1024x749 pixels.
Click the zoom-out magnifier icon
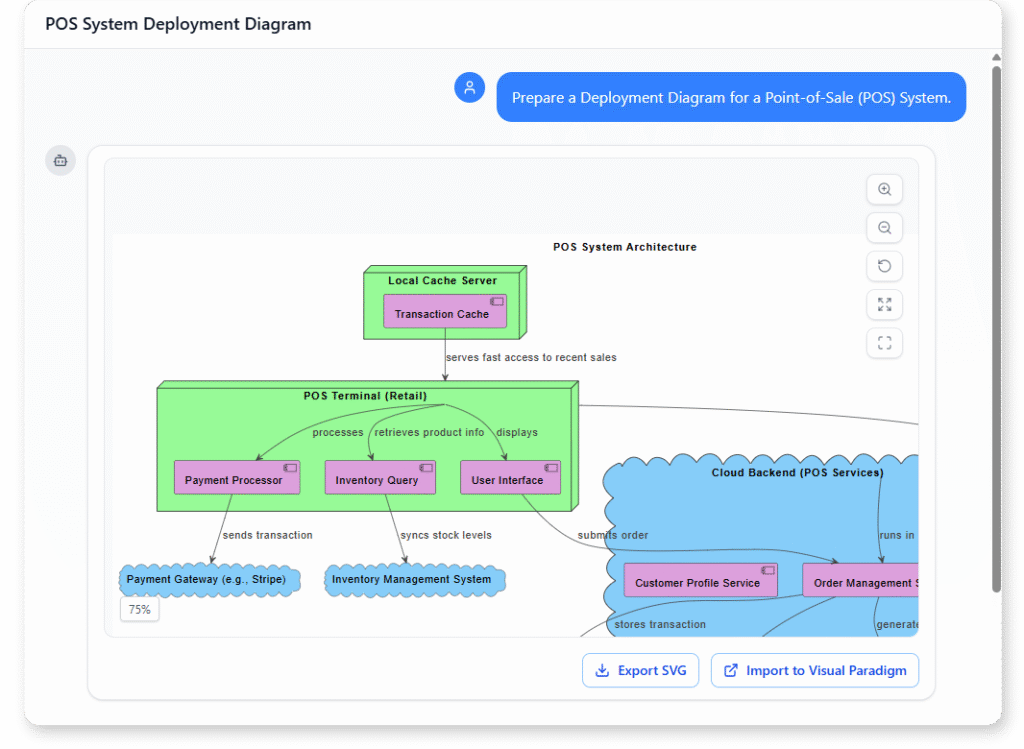[884, 227]
